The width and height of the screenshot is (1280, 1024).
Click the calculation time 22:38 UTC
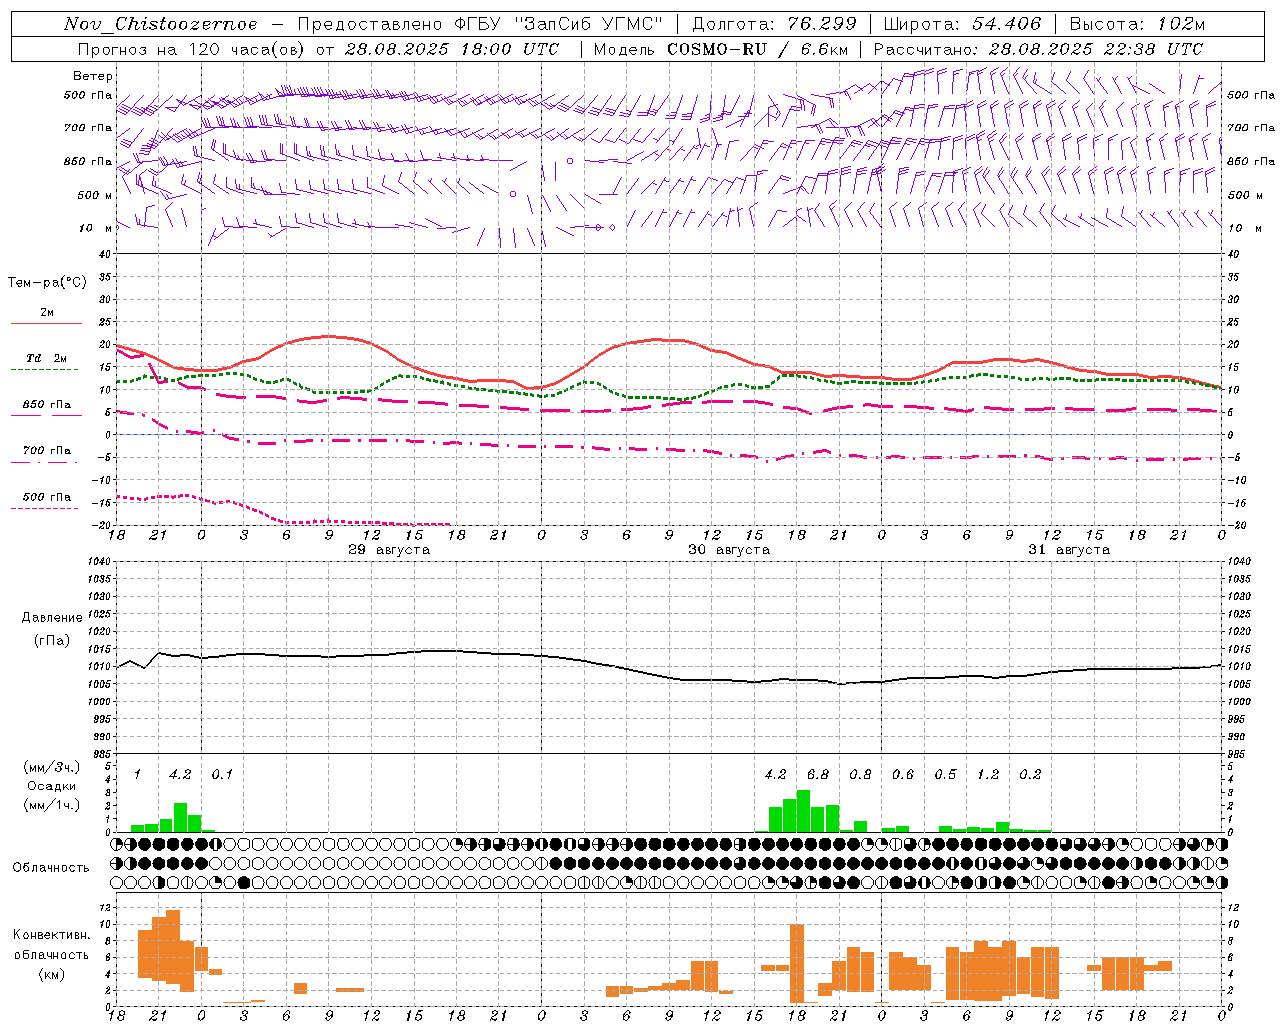[x=1151, y=49]
